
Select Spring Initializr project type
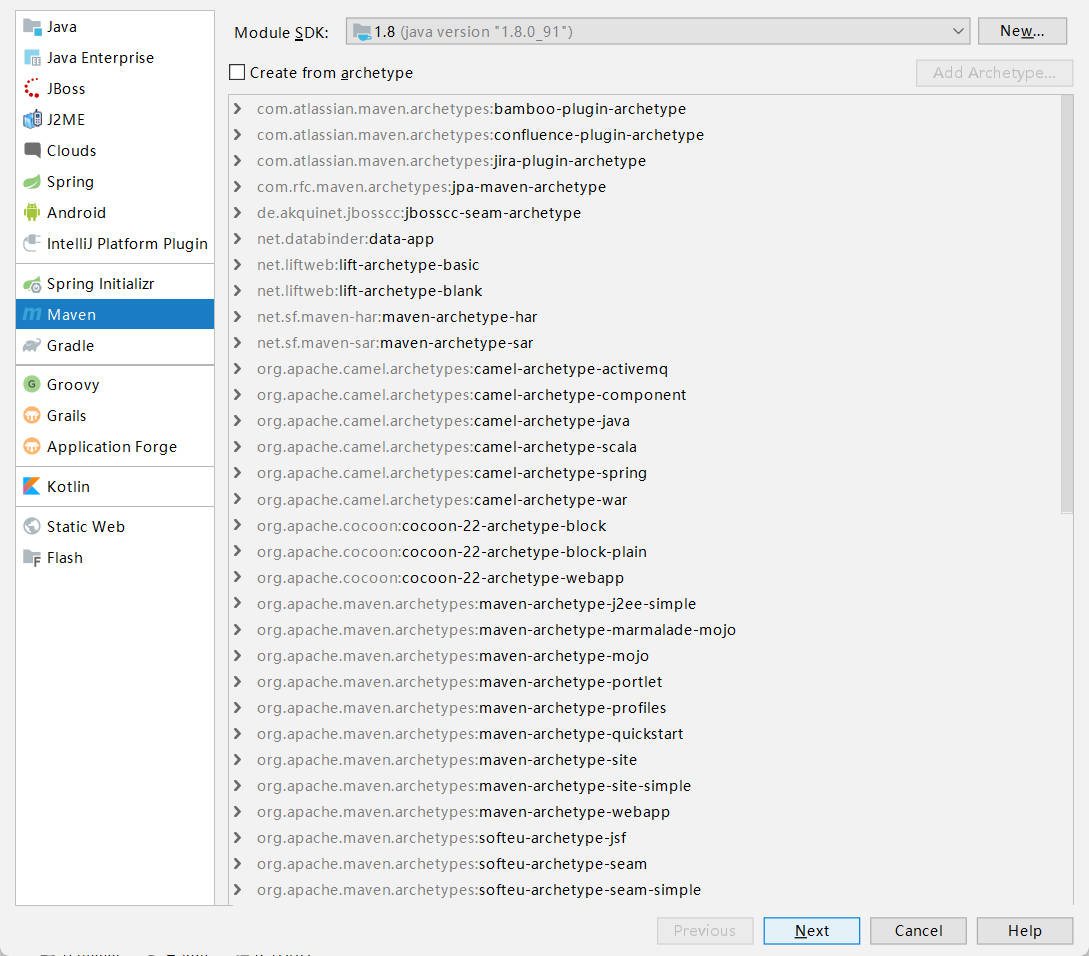(100, 284)
